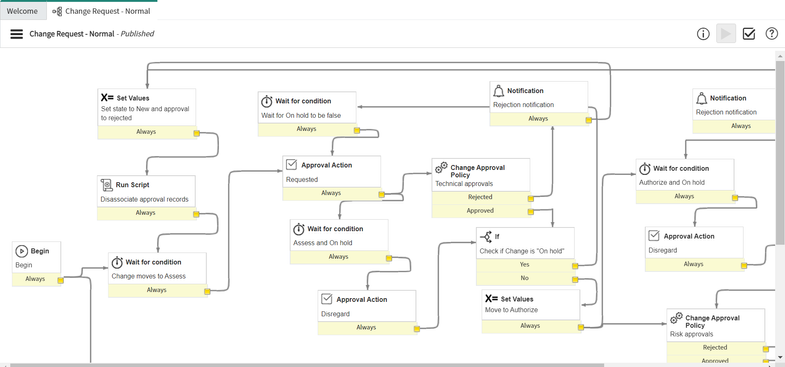Click the help question mark icon

(772, 34)
